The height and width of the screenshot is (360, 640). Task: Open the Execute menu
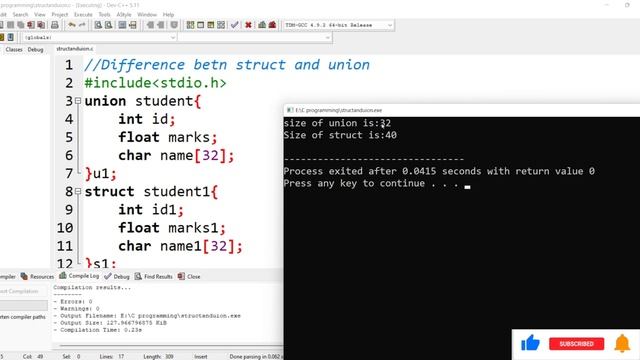click(83, 15)
